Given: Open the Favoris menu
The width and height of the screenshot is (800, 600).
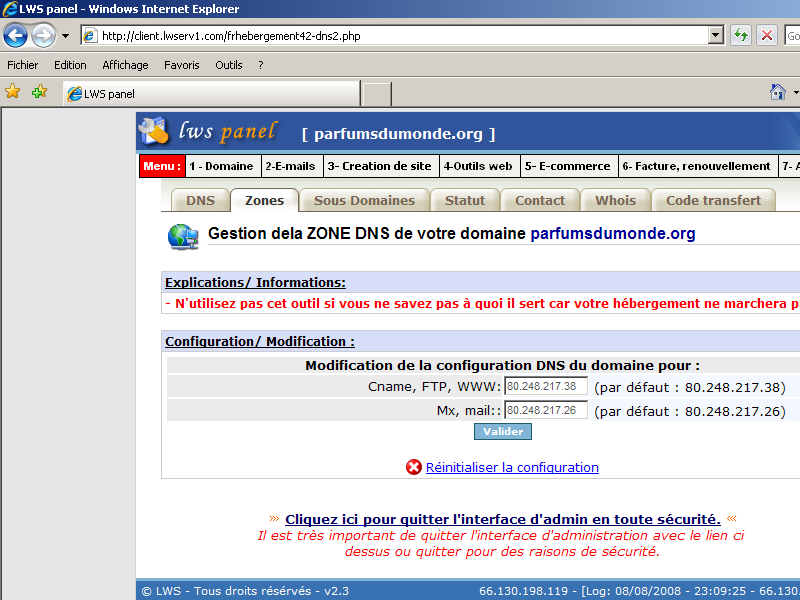Looking at the screenshot, I should point(181,65).
